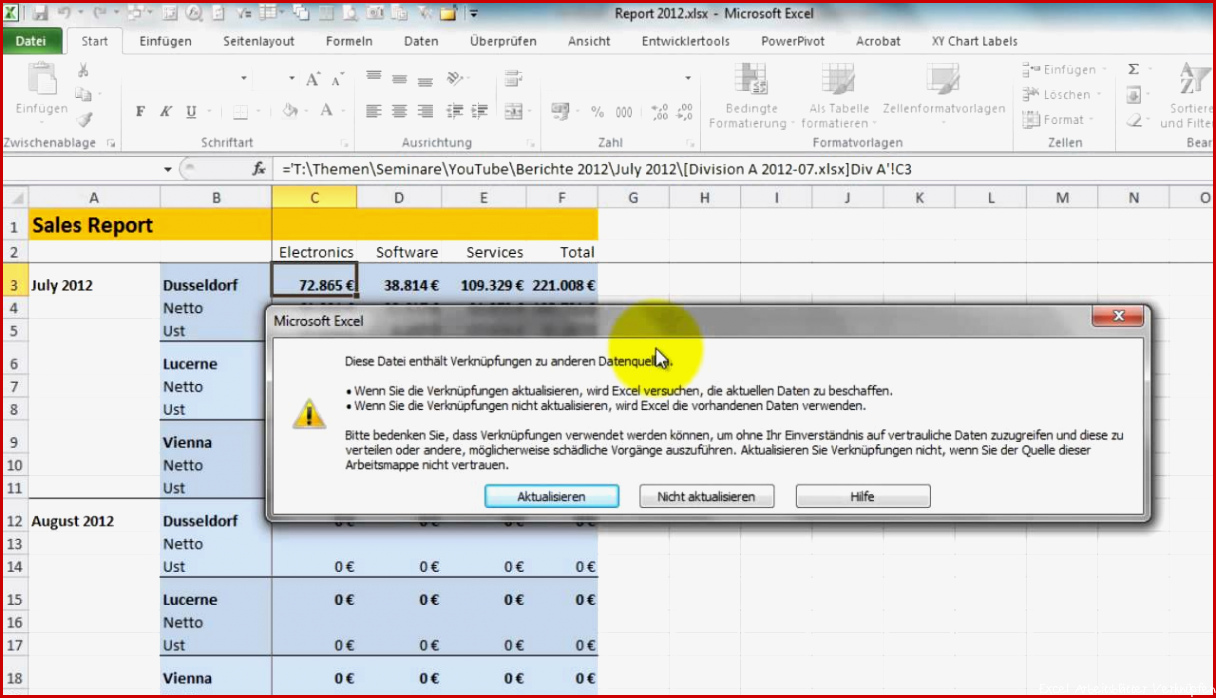Screen dimensions: 1216x698
Task: Click the Align text right icon
Action: pos(425,112)
